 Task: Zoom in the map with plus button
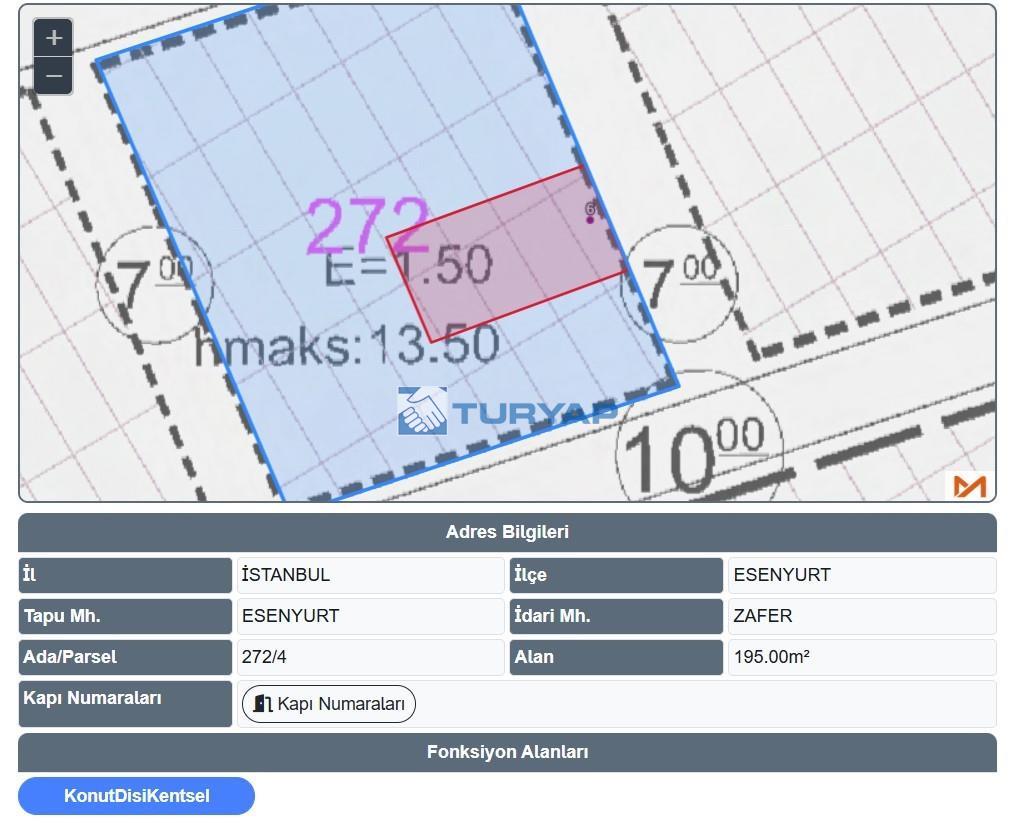pyautogui.click(x=54, y=38)
